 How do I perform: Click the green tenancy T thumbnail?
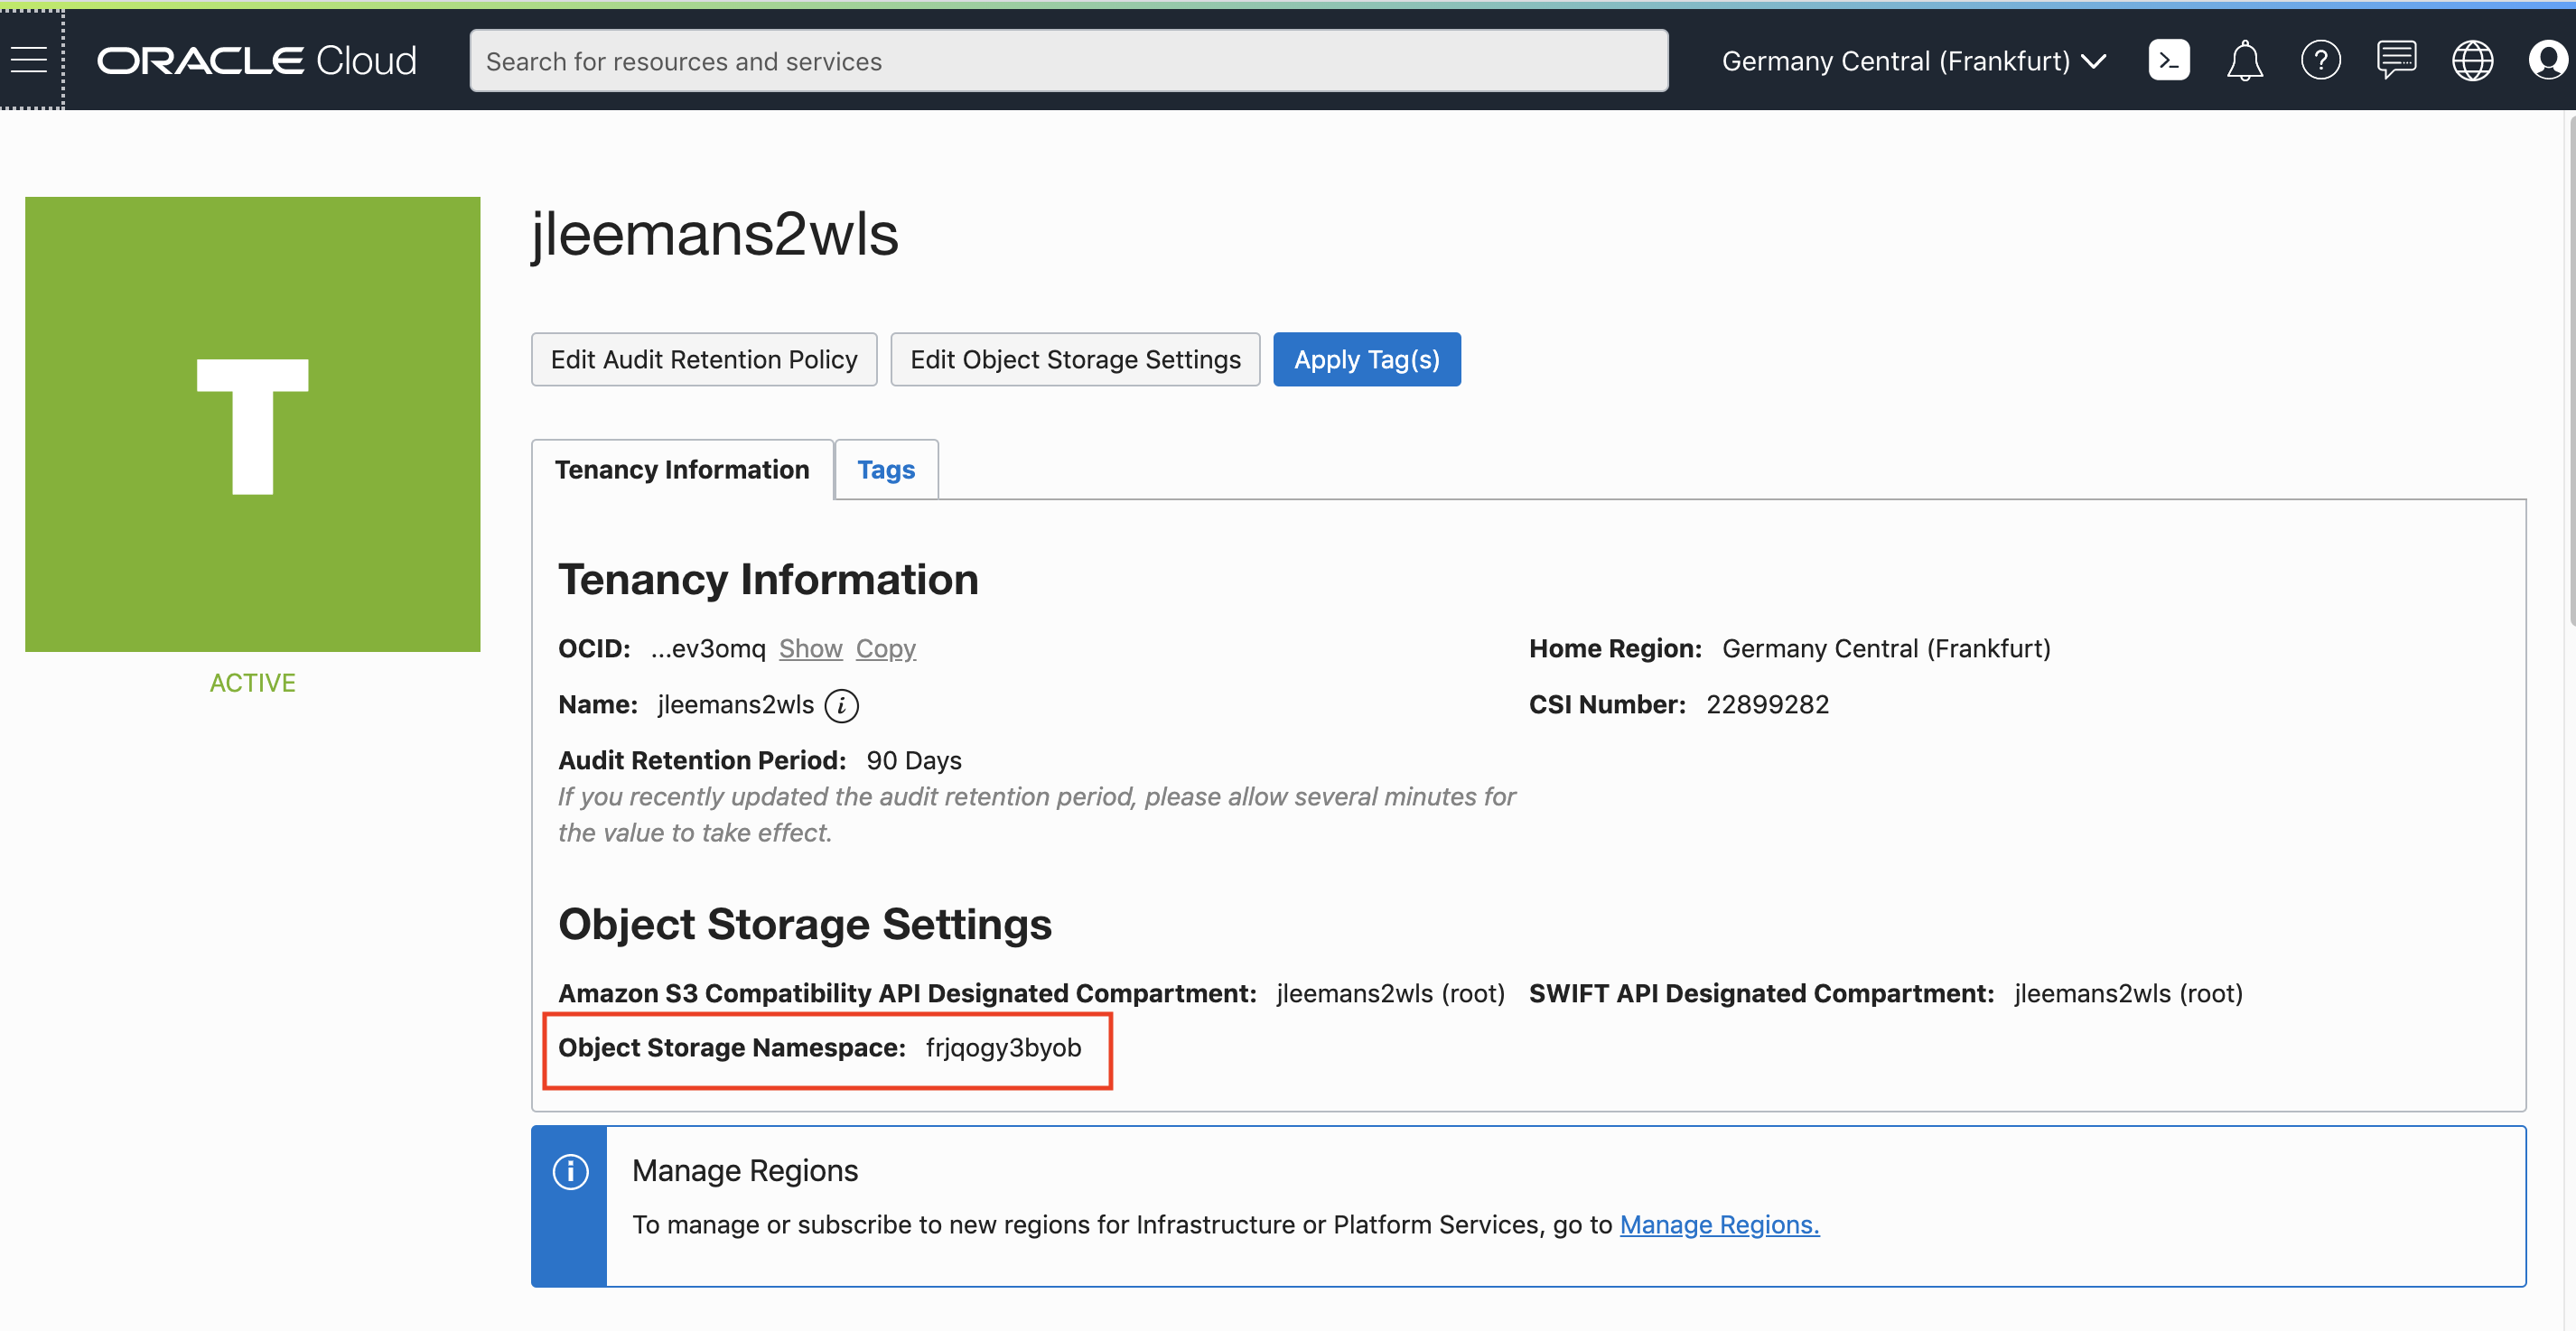tap(252, 425)
